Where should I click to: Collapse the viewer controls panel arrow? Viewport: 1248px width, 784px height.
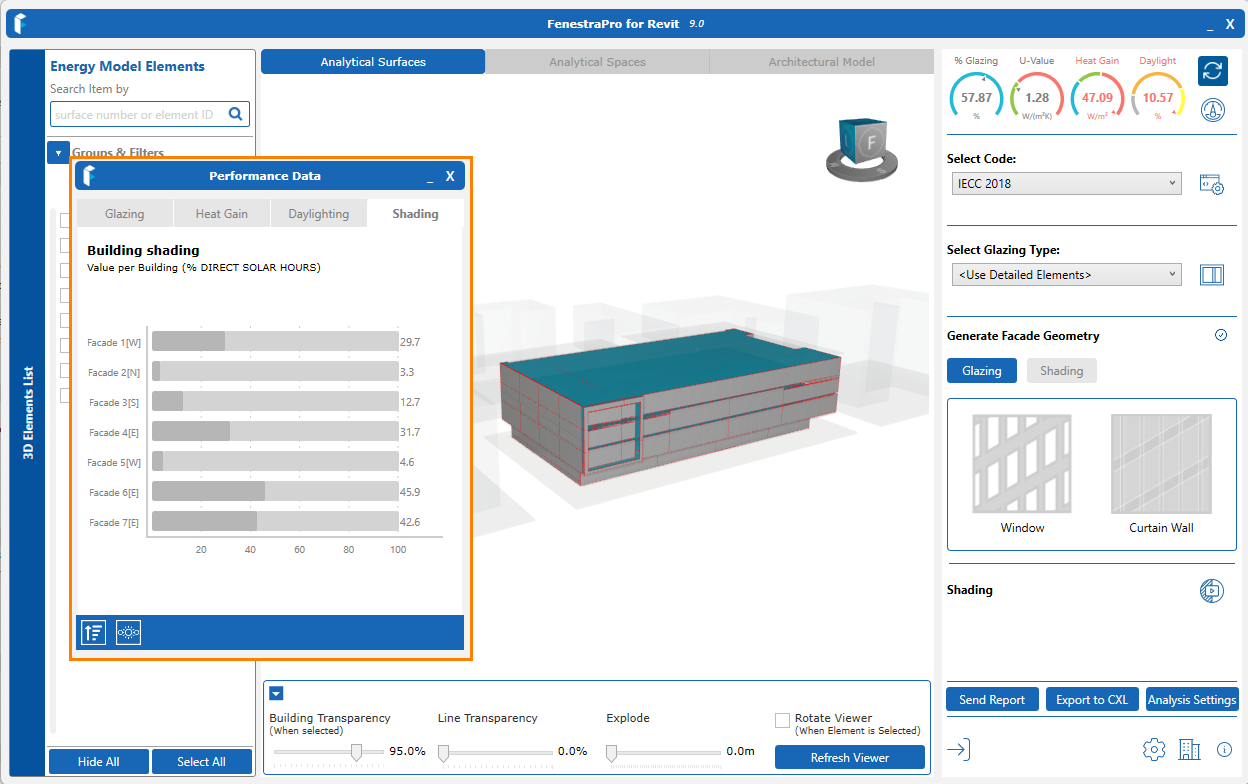[x=277, y=693]
